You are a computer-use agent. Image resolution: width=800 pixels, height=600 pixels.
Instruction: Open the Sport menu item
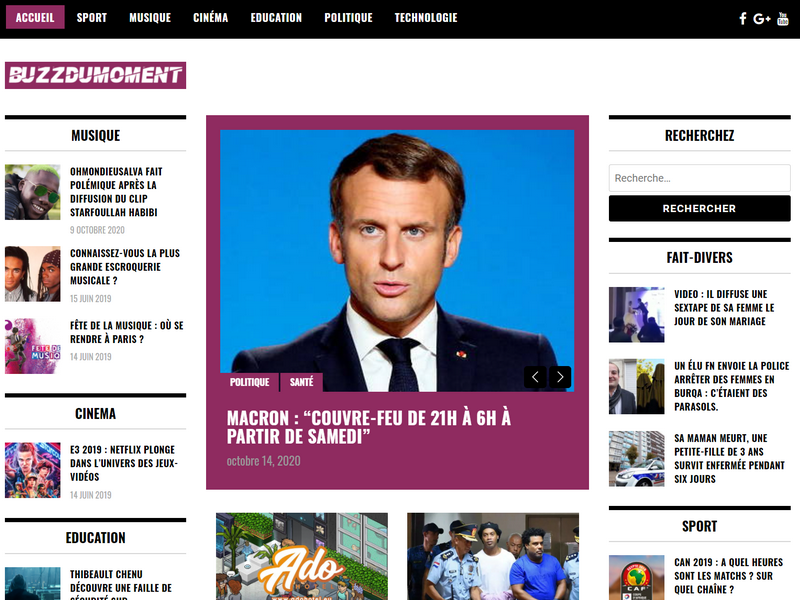tap(92, 17)
